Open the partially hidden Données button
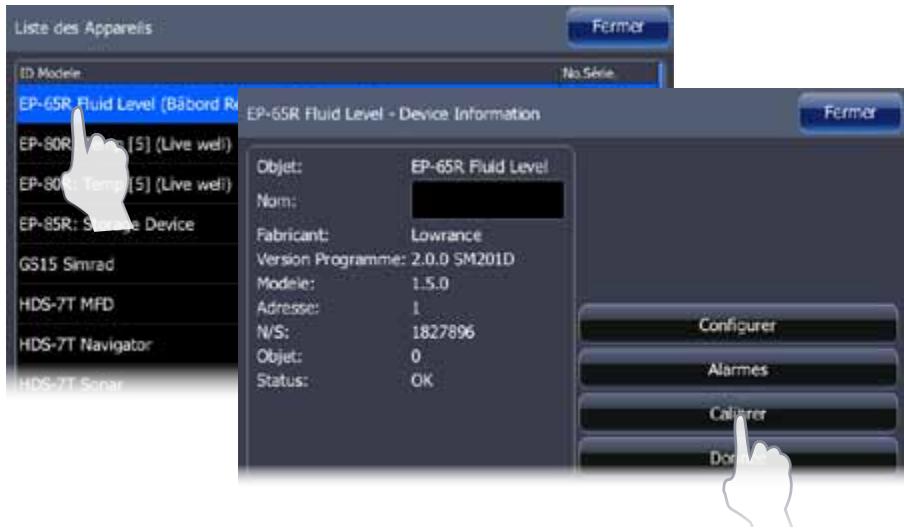Screen dimensions: 904x531 click(737, 455)
